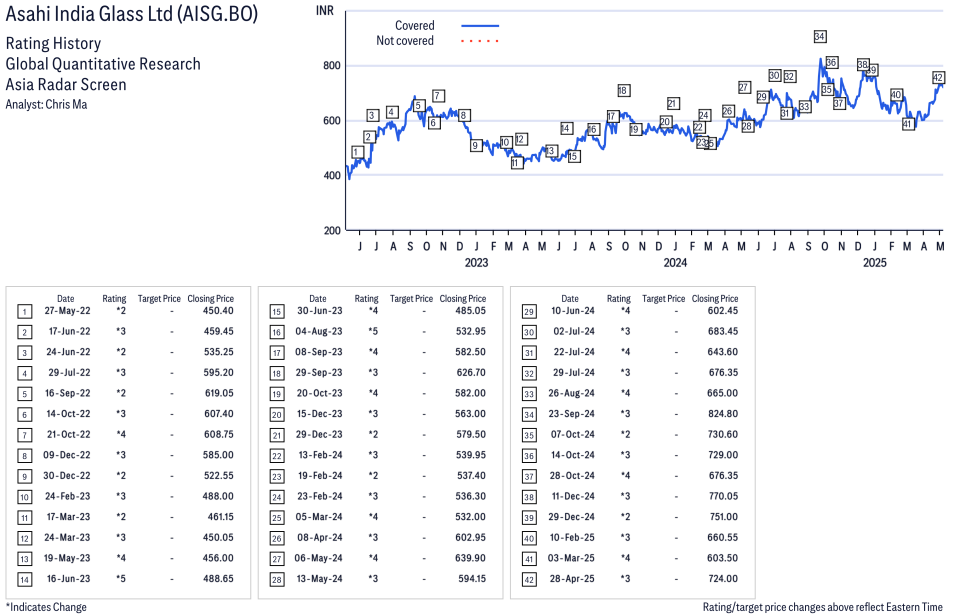Click the date 08-Apr-24 in the table

[320, 538]
